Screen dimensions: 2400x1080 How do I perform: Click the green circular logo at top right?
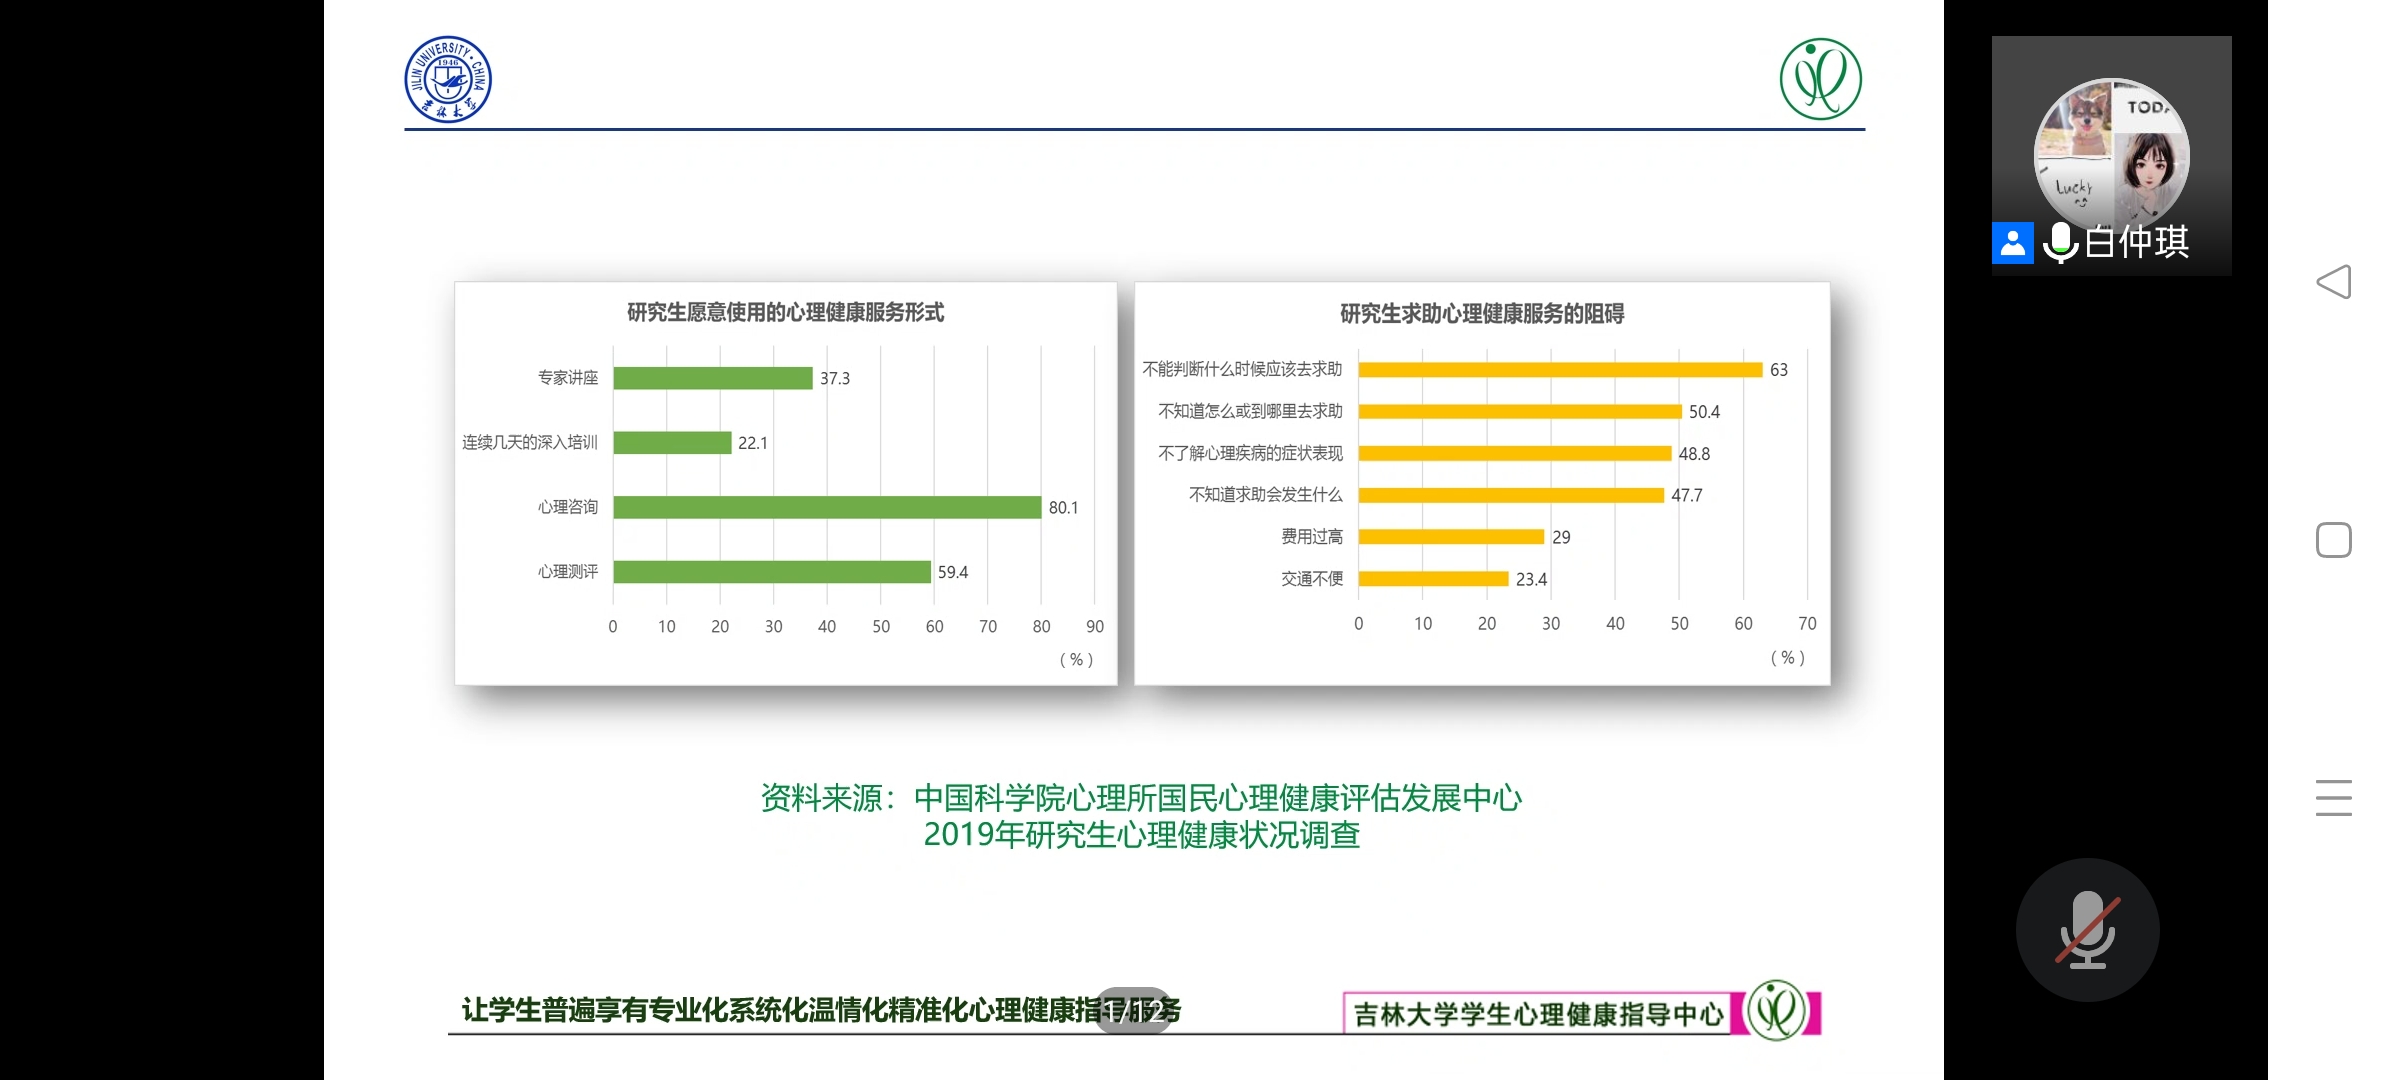point(1820,79)
